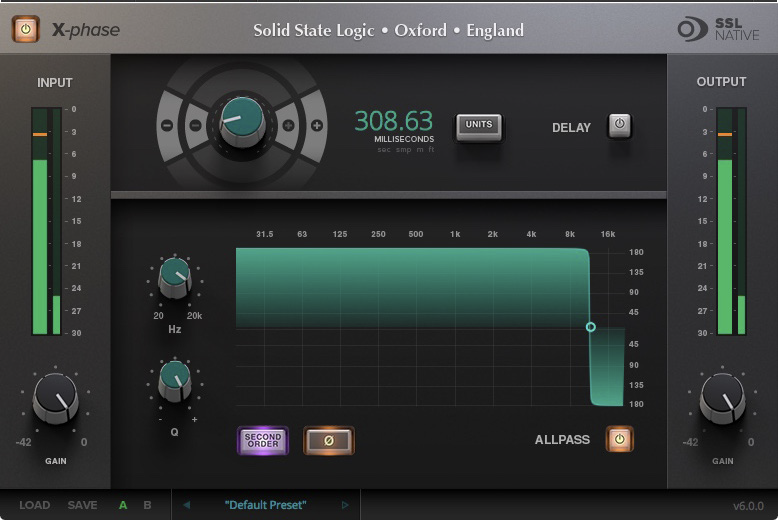Click the Hz frequency knob

click(175, 278)
